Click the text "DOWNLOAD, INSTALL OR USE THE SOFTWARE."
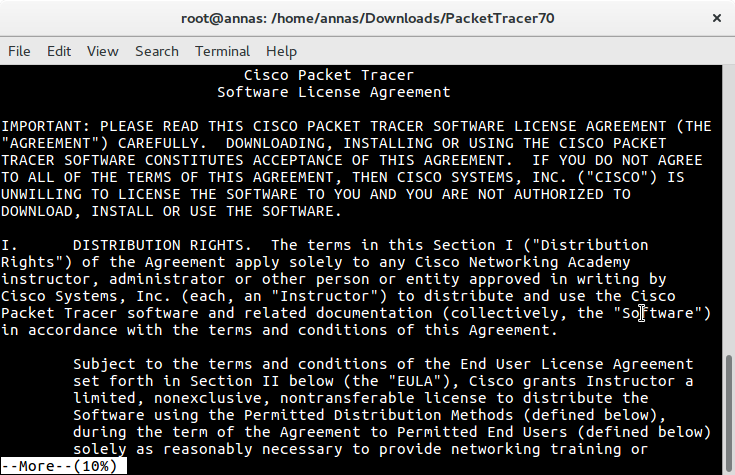This screenshot has width=735, height=475. pyautogui.click(x=172, y=211)
